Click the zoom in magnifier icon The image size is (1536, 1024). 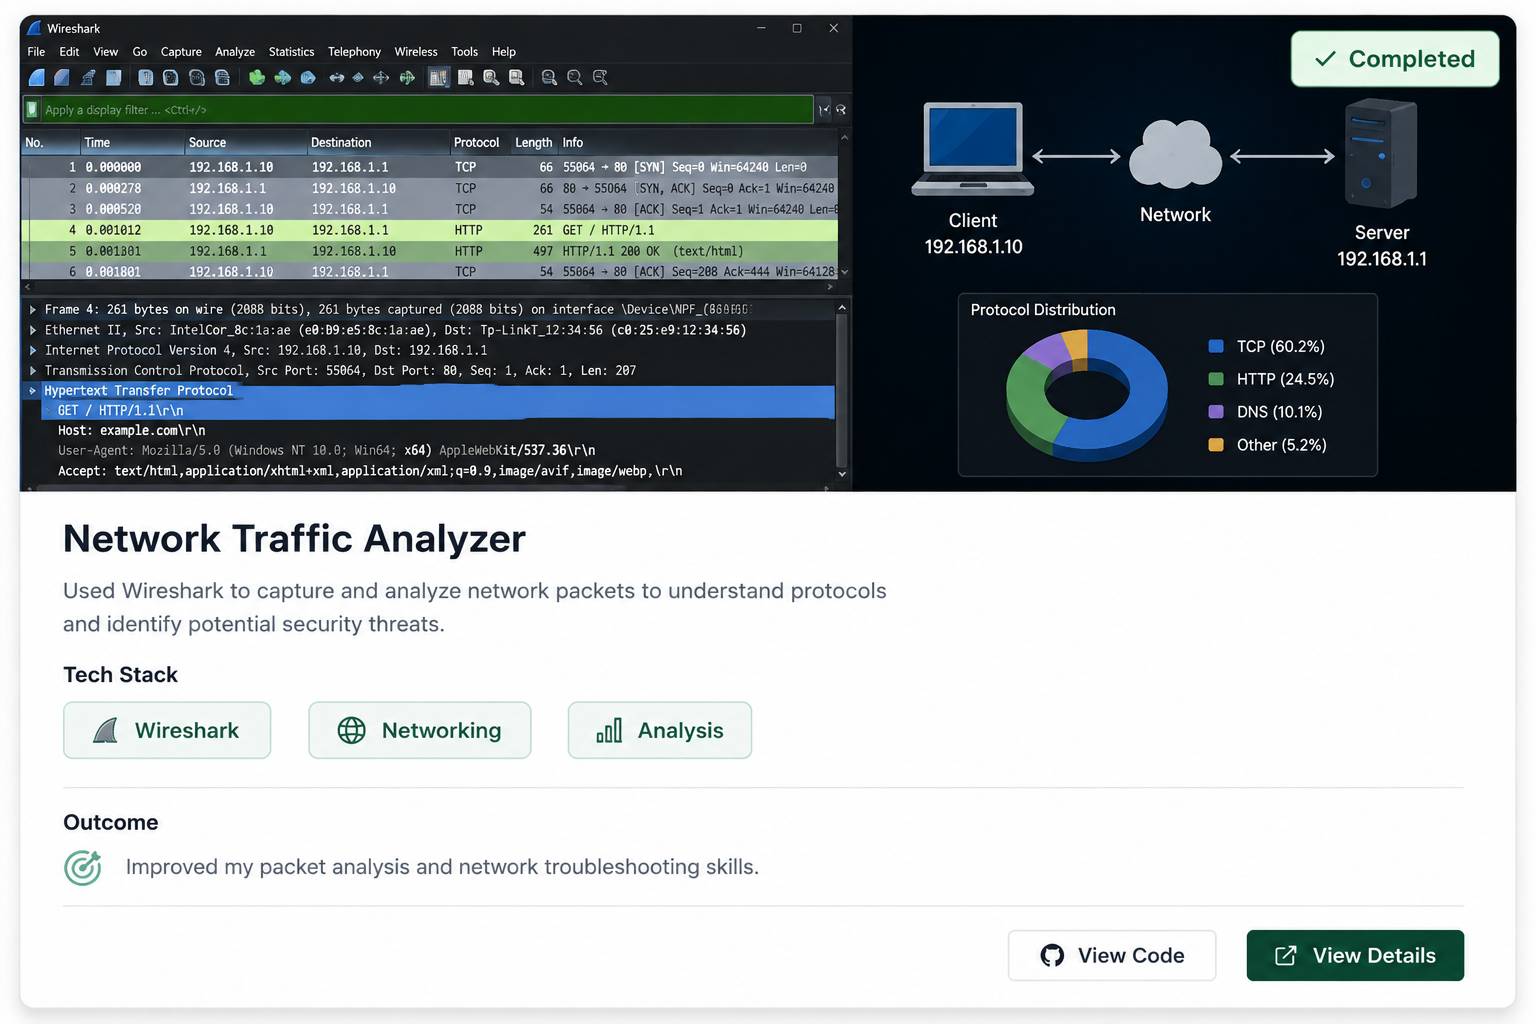tap(549, 77)
